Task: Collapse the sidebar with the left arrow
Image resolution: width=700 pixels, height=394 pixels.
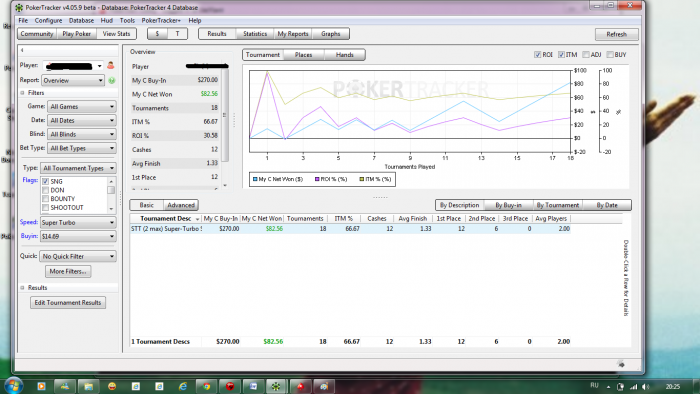Action: point(22,50)
